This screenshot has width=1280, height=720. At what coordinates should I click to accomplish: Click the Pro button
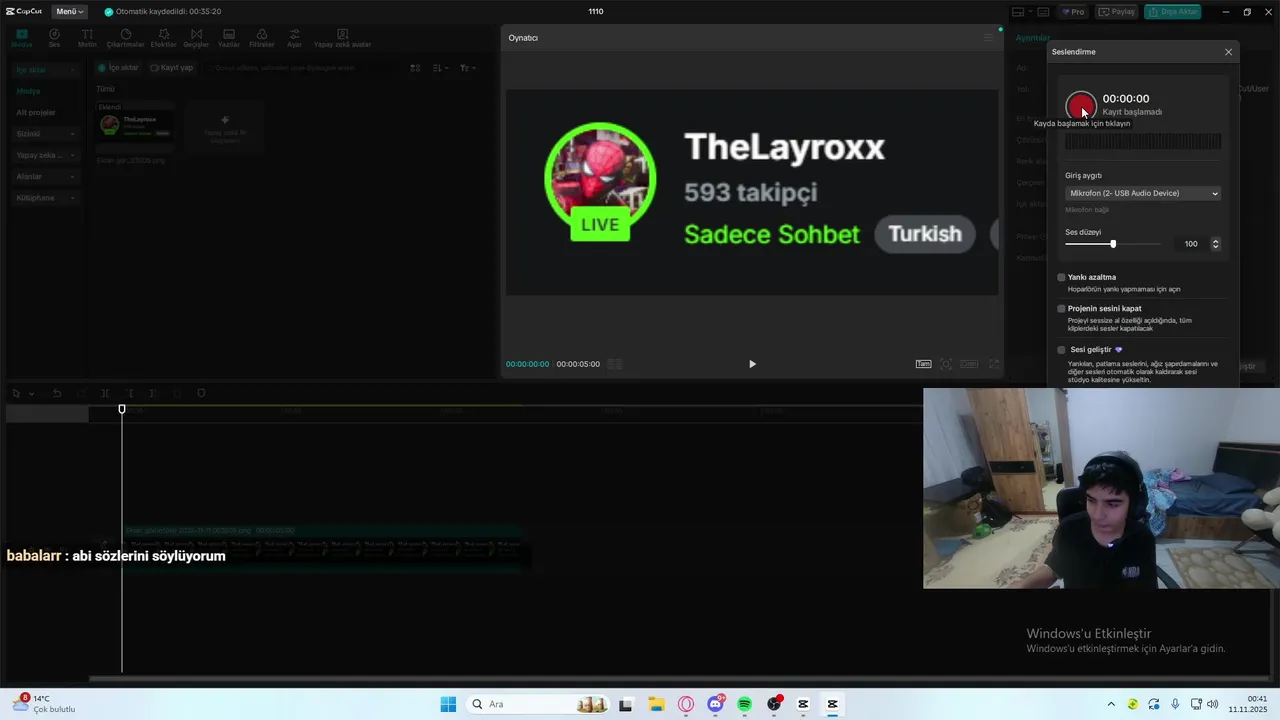[x=1074, y=12]
